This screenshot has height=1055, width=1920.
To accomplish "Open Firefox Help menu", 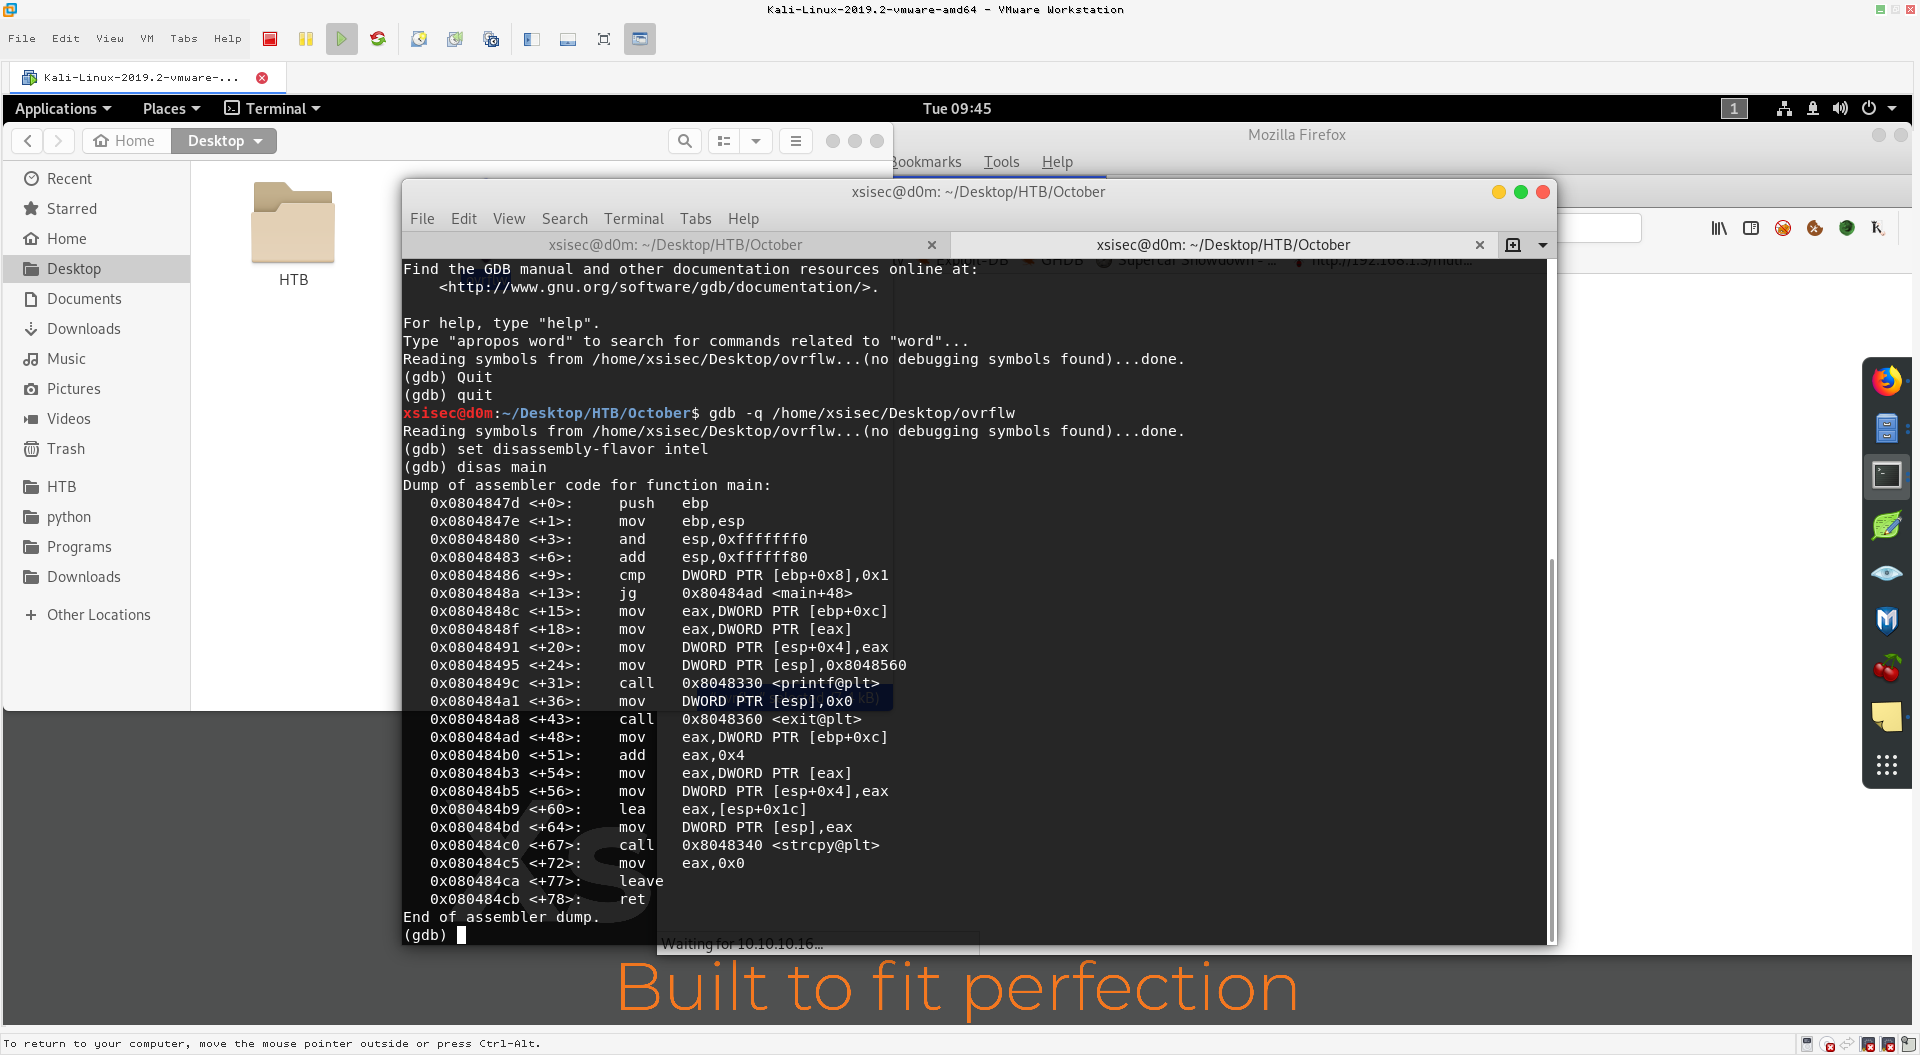I will point(1057,162).
